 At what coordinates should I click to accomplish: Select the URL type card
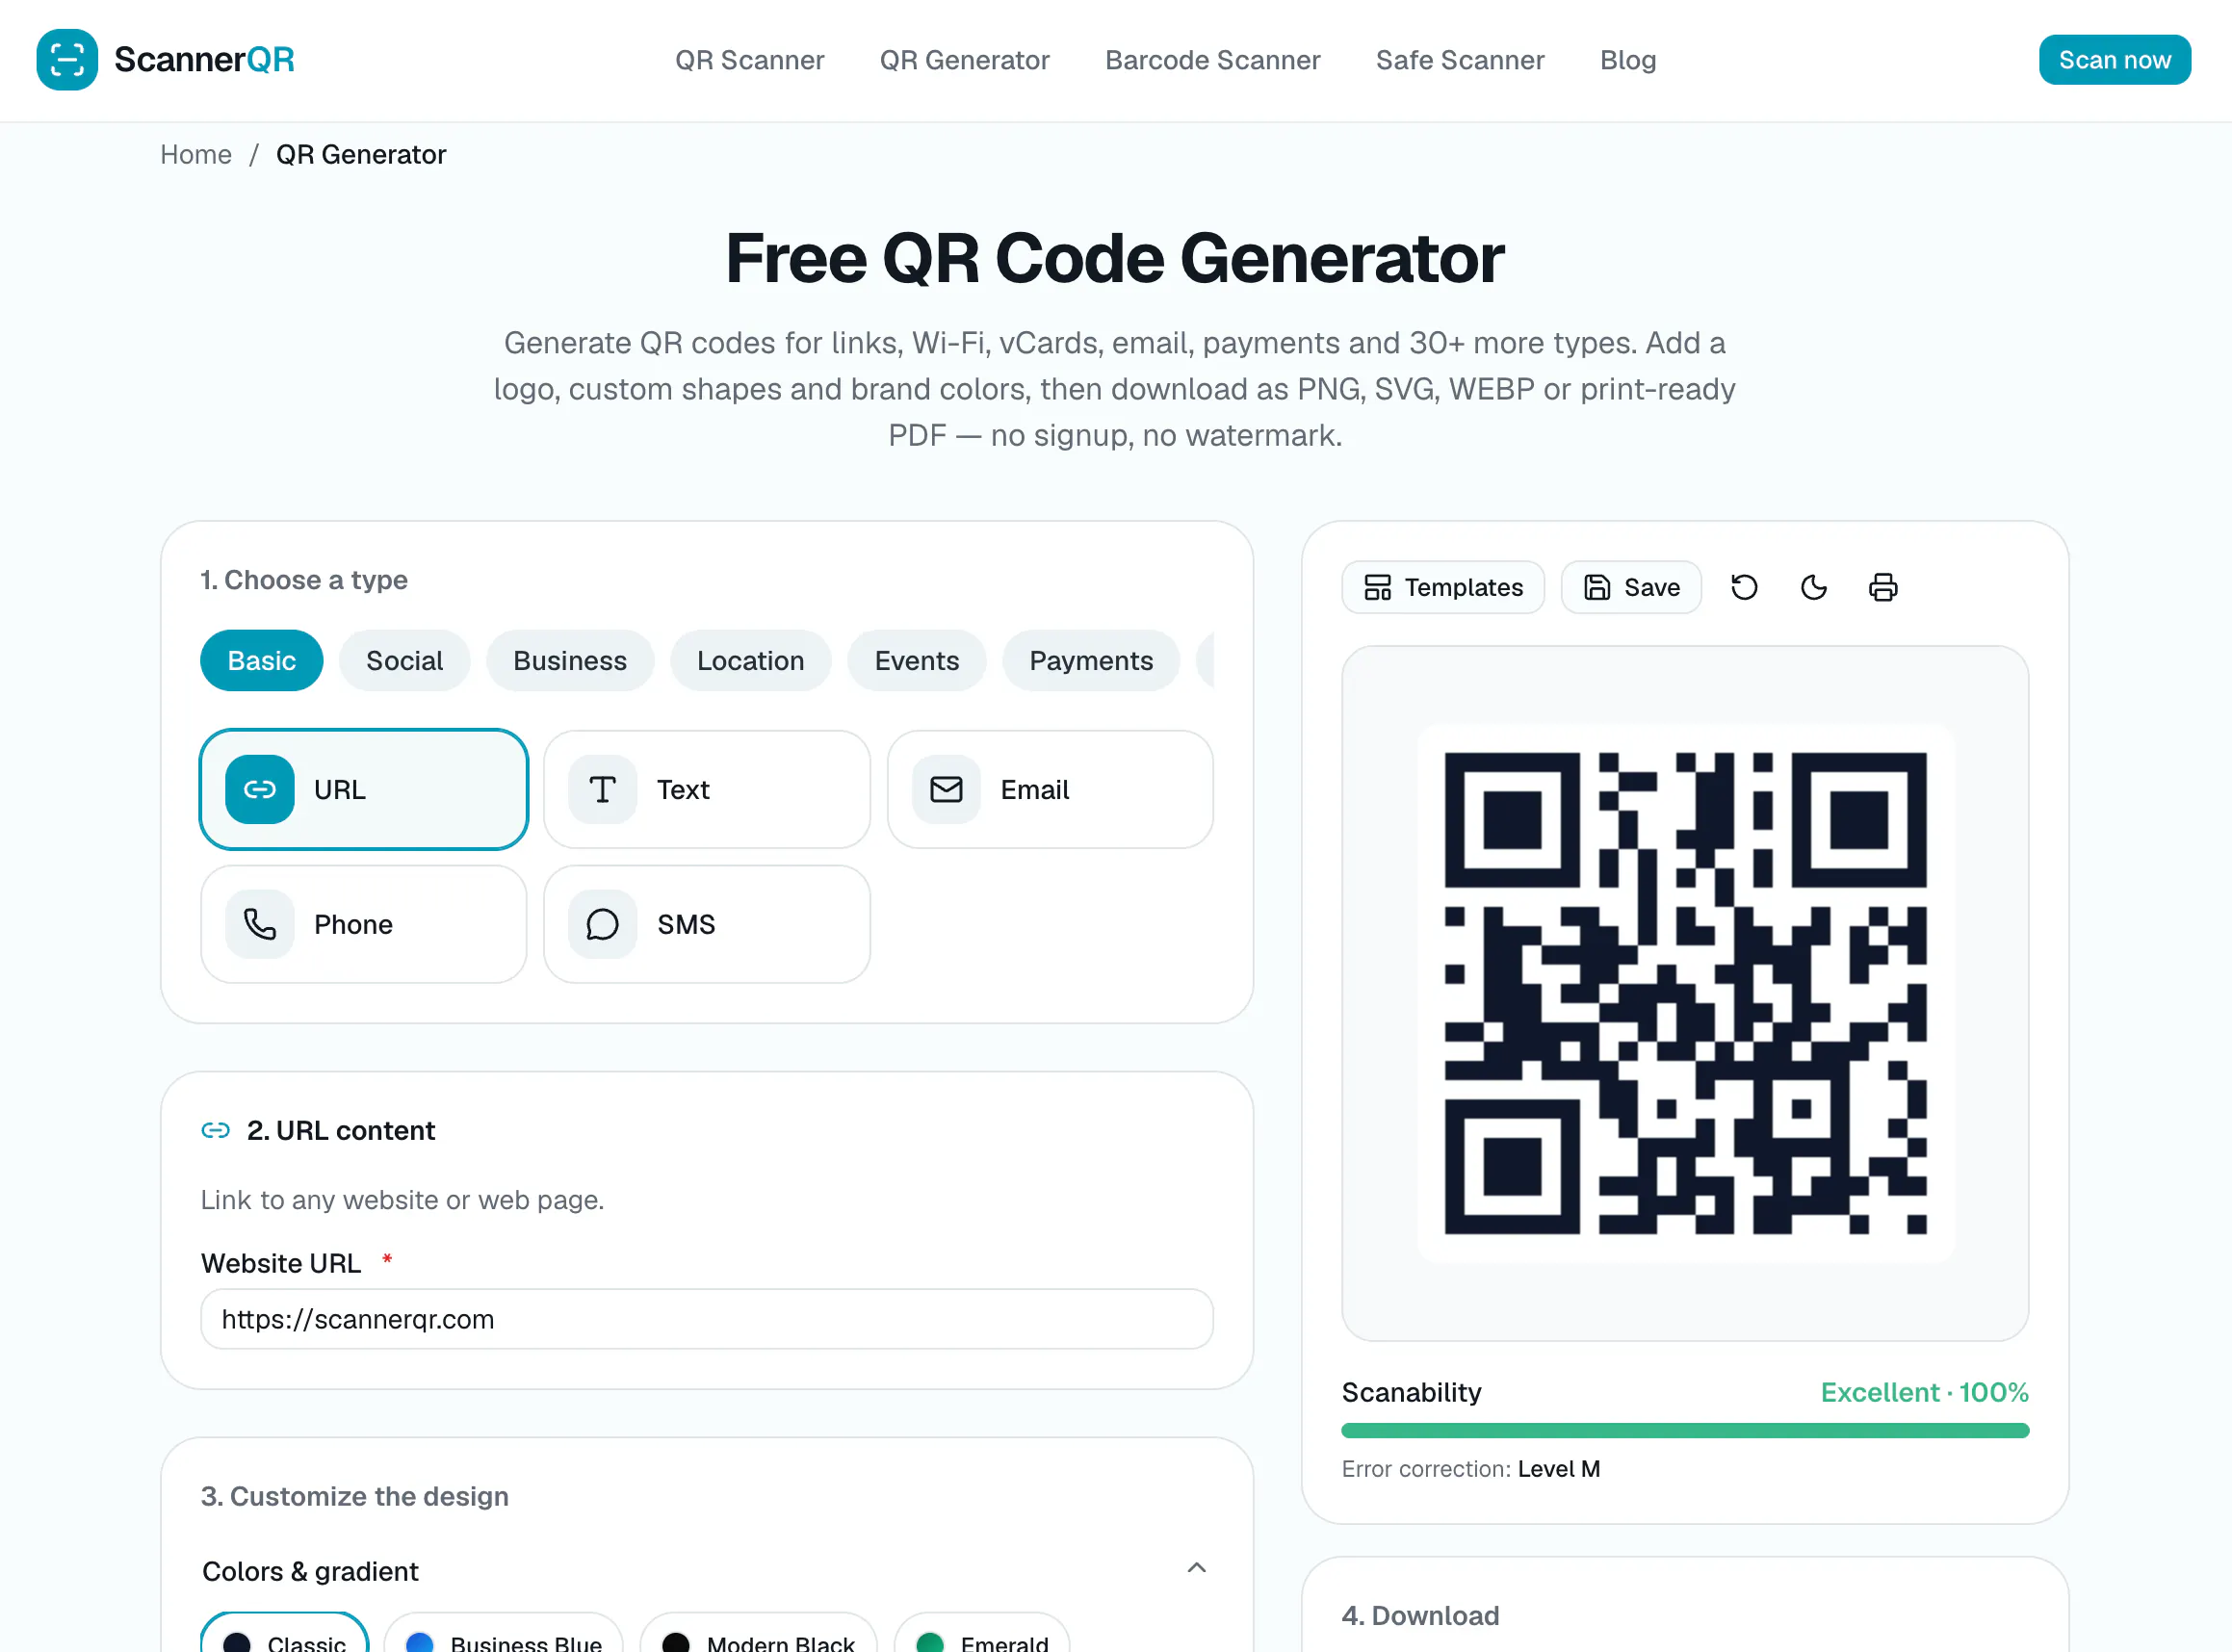point(364,789)
